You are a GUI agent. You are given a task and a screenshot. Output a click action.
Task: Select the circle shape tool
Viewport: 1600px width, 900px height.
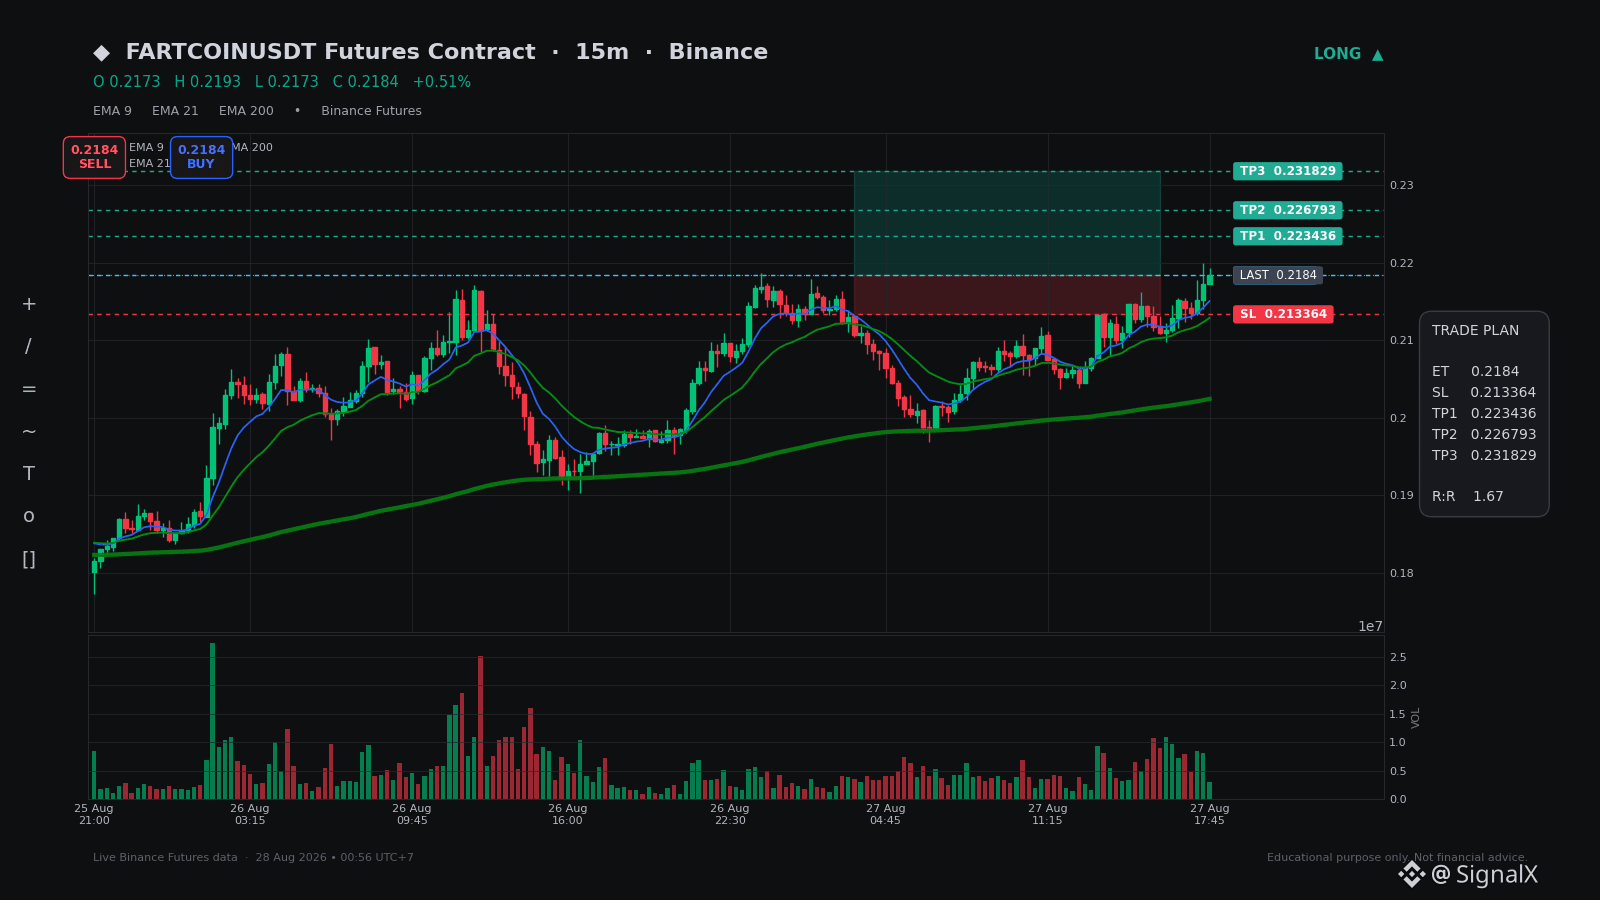(x=29, y=516)
